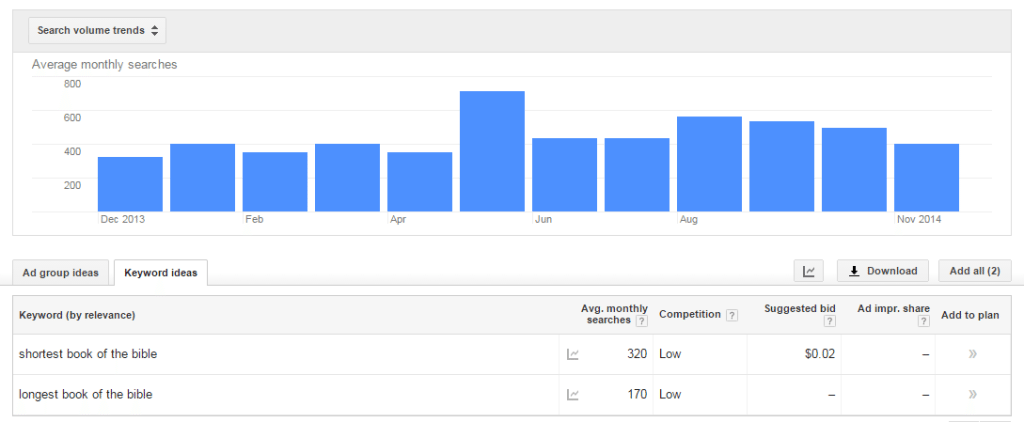Open help icon next to Avg. monthly searches
Image resolution: width=1024 pixels, height=422 pixels.
pos(642,321)
